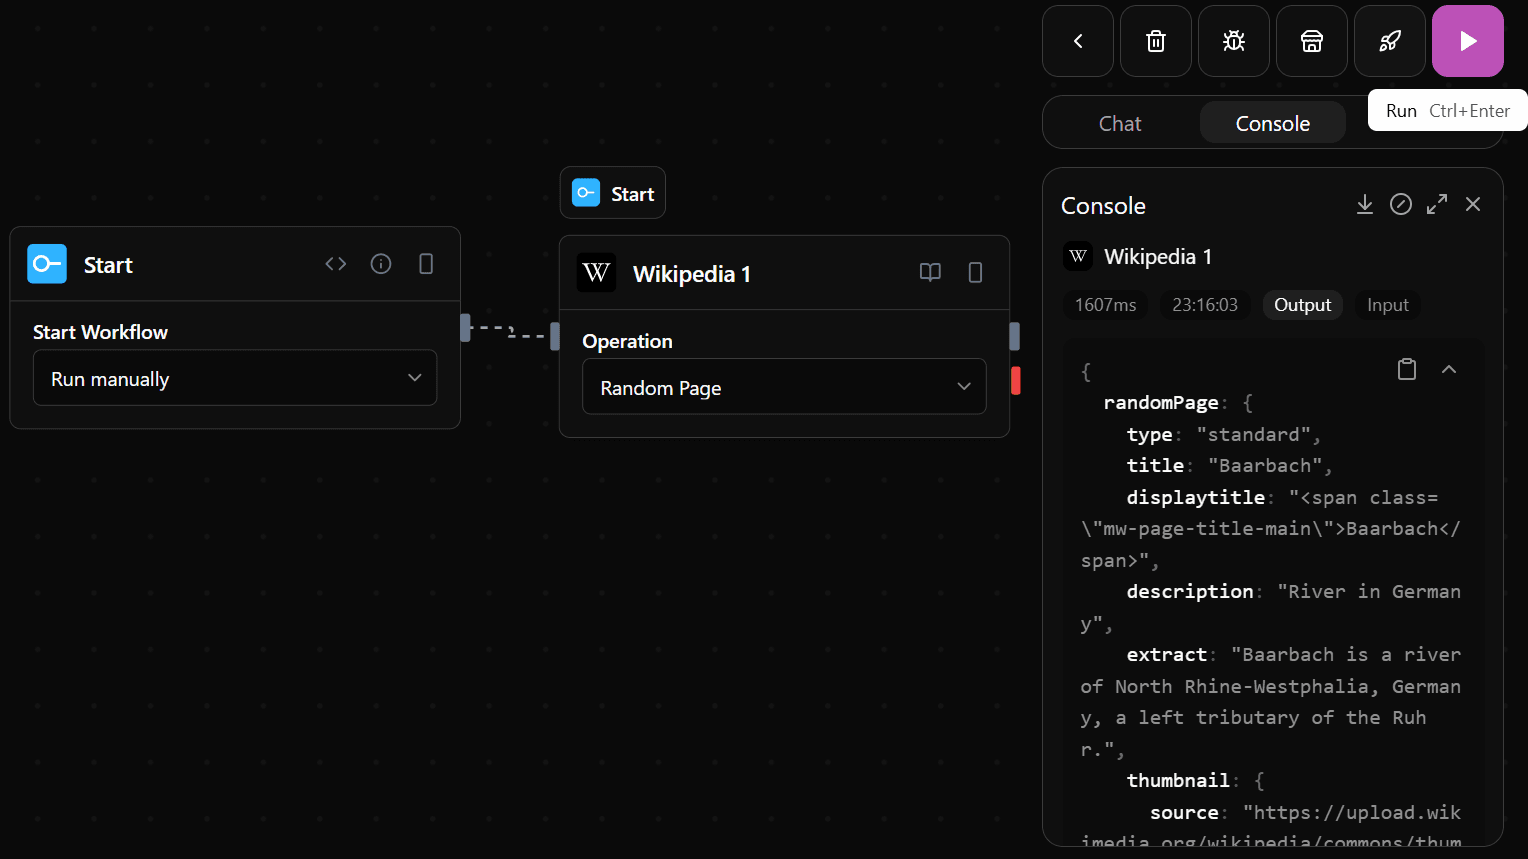Open the Start Workflow dropdown
This screenshot has width=1528, height=859.
click(235, 378)
